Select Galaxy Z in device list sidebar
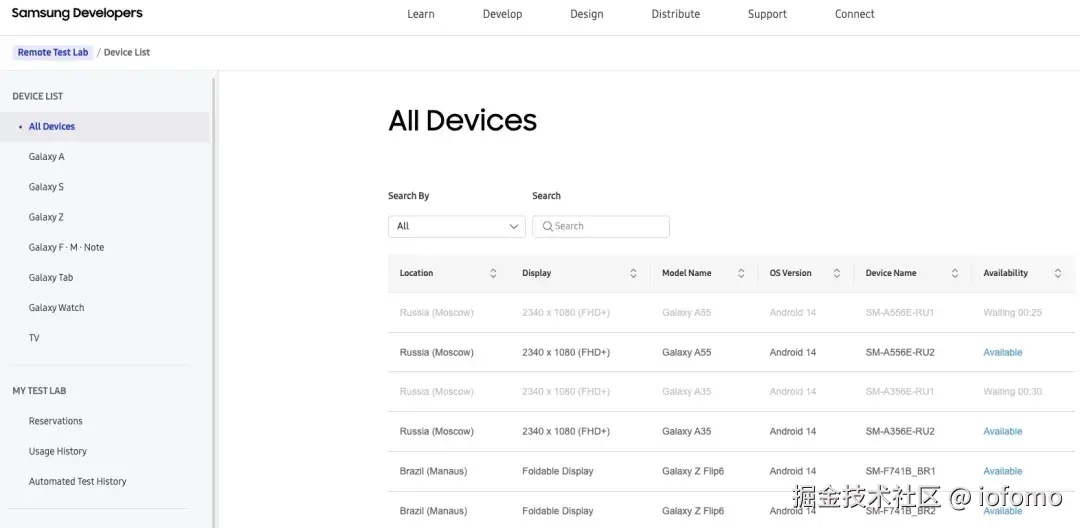Viewport: 1080px width, 528px height. click(46, 217)
